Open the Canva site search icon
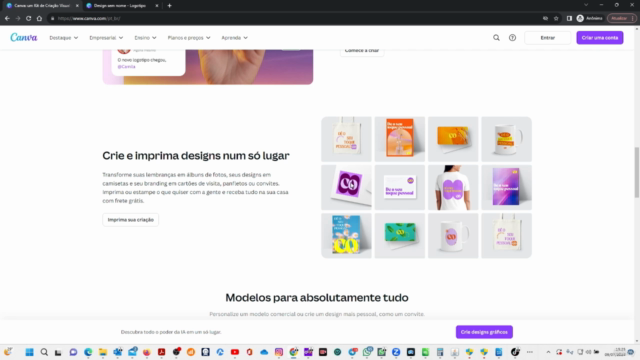This screenshot has height=360, width=640. [496, 38]
